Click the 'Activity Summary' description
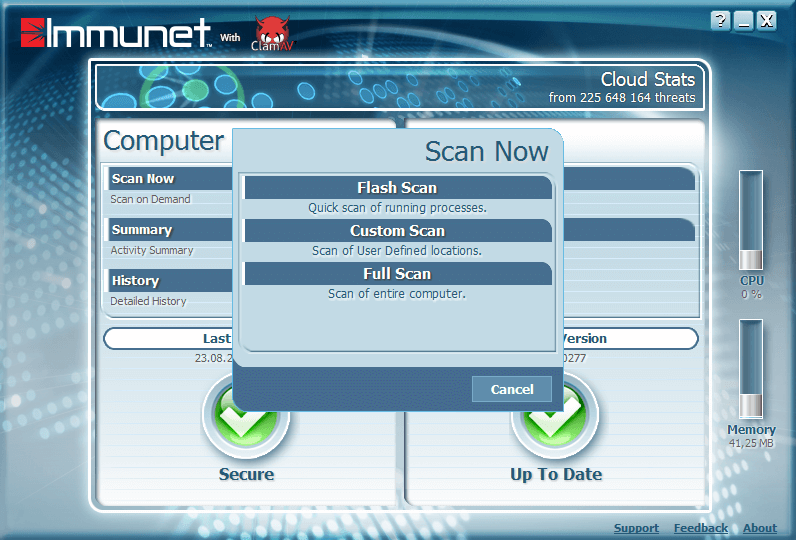This screenshot has width=796, height=540. (152, 250)
